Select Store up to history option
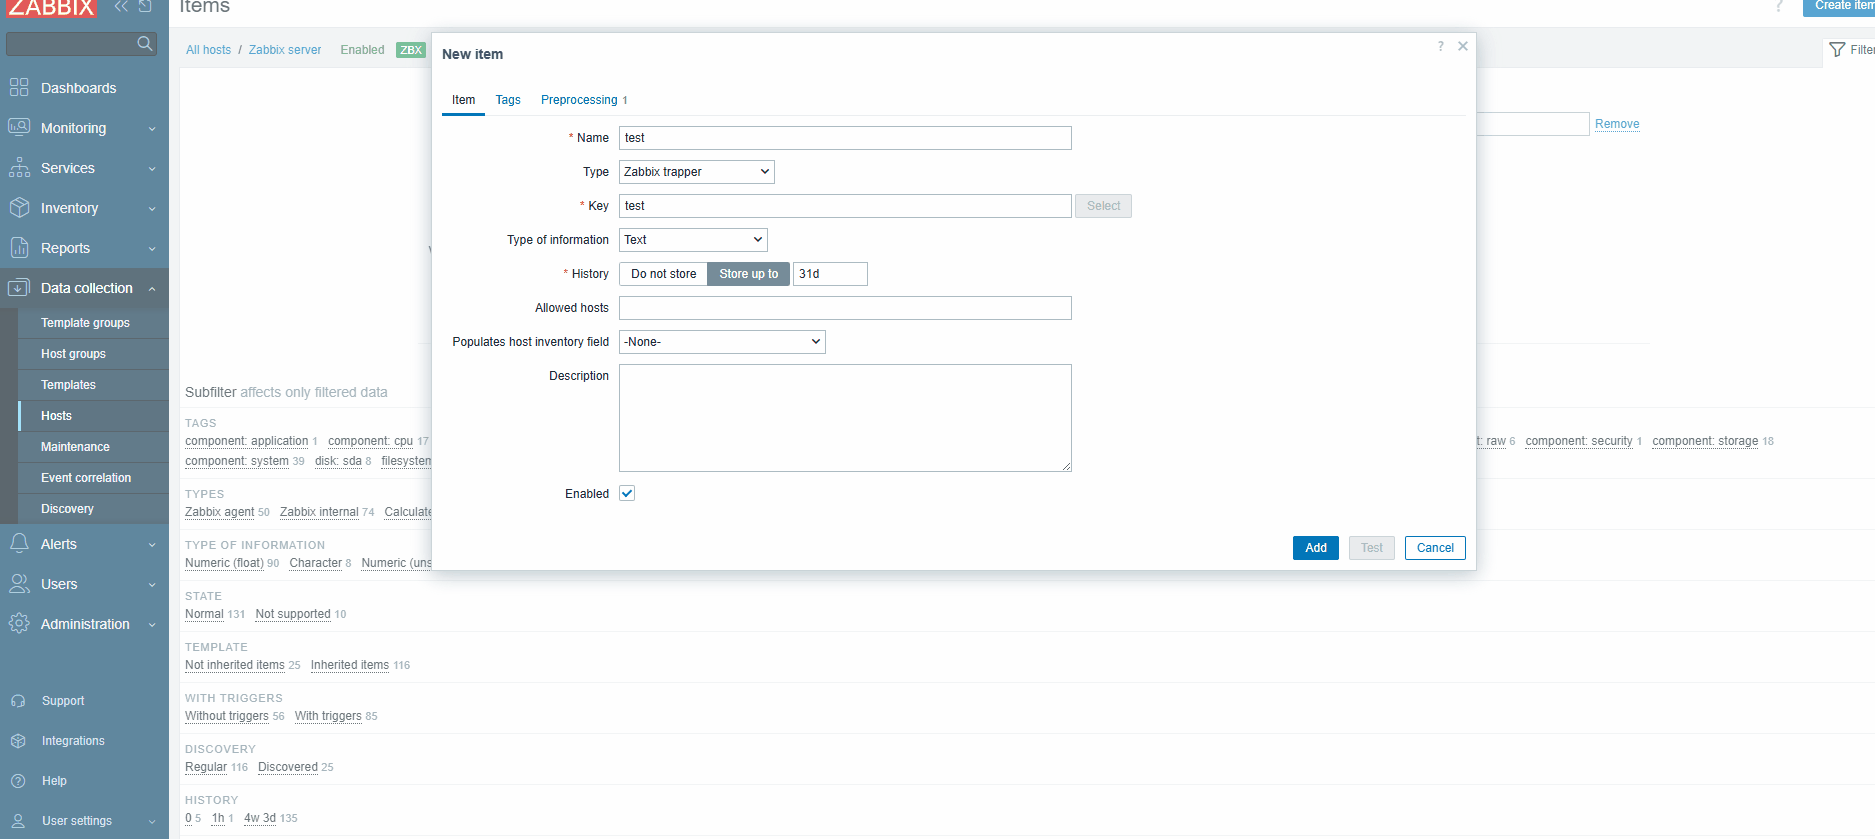This screenshot has width=1875, height=839. (748, 274)
